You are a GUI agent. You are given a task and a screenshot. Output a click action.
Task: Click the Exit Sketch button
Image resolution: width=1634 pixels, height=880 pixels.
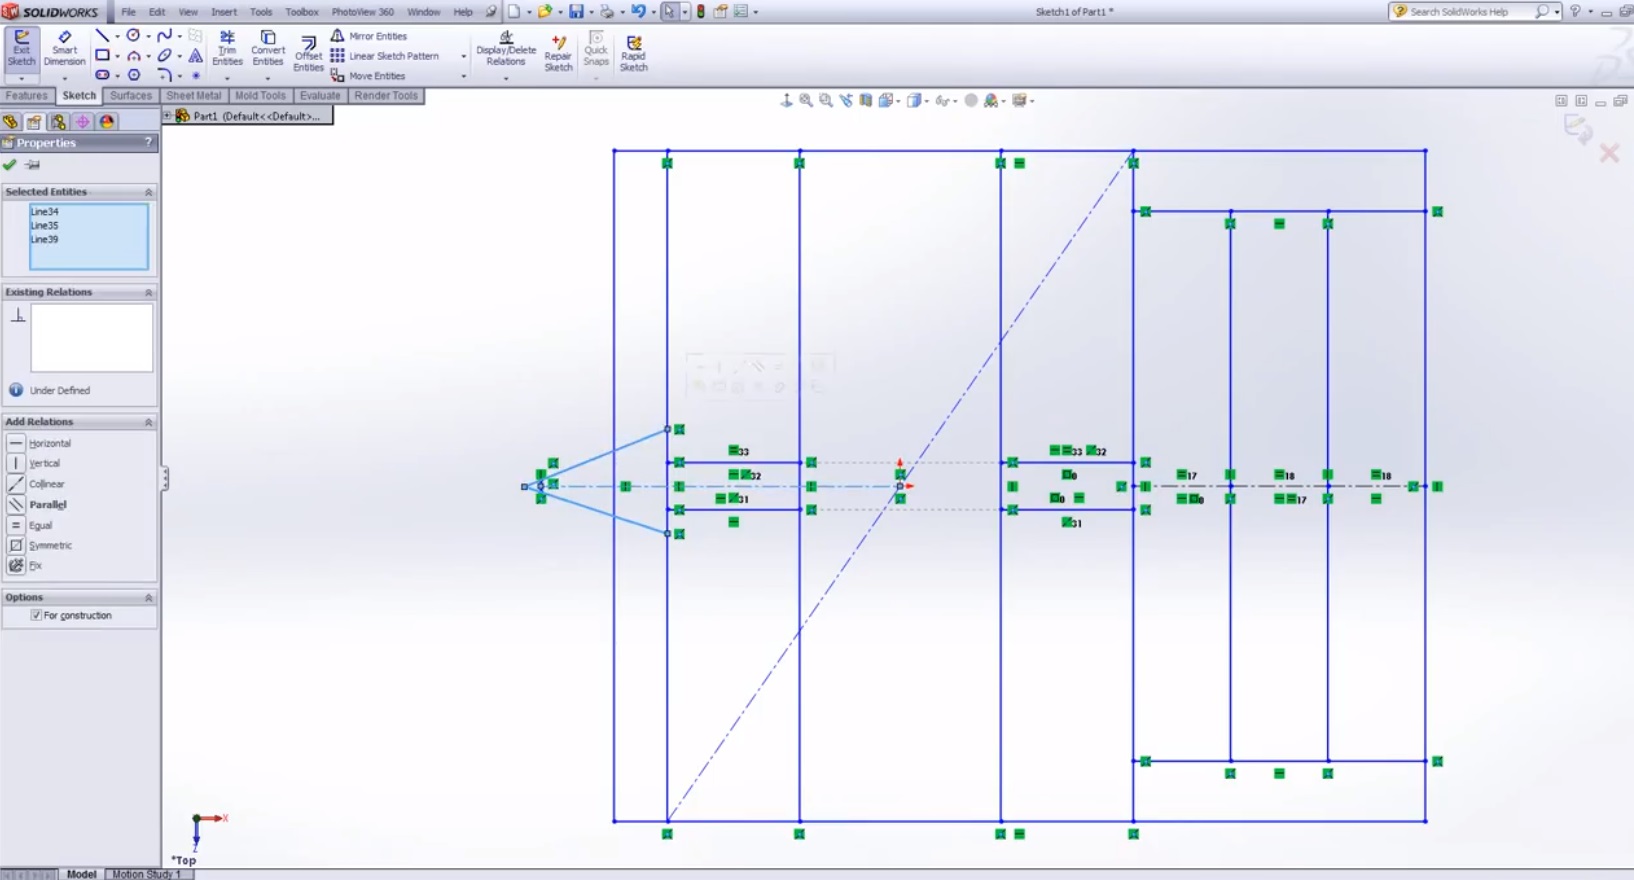[x=21, y=47]
